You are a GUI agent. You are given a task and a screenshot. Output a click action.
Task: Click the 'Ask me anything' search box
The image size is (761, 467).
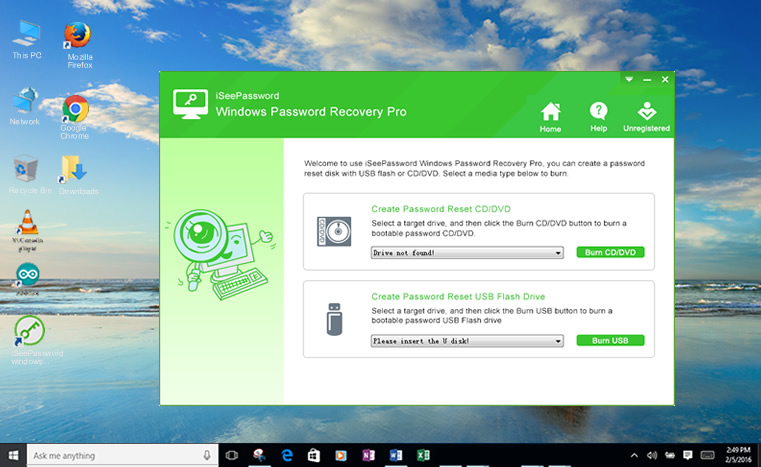click(x=120, y=455)
